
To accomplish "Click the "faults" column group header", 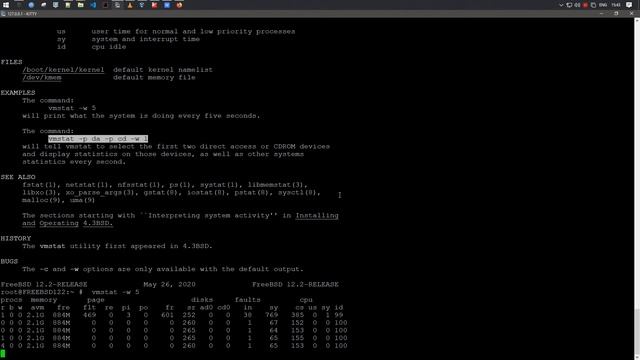I will pyautogui.click(x=247, y=300).
